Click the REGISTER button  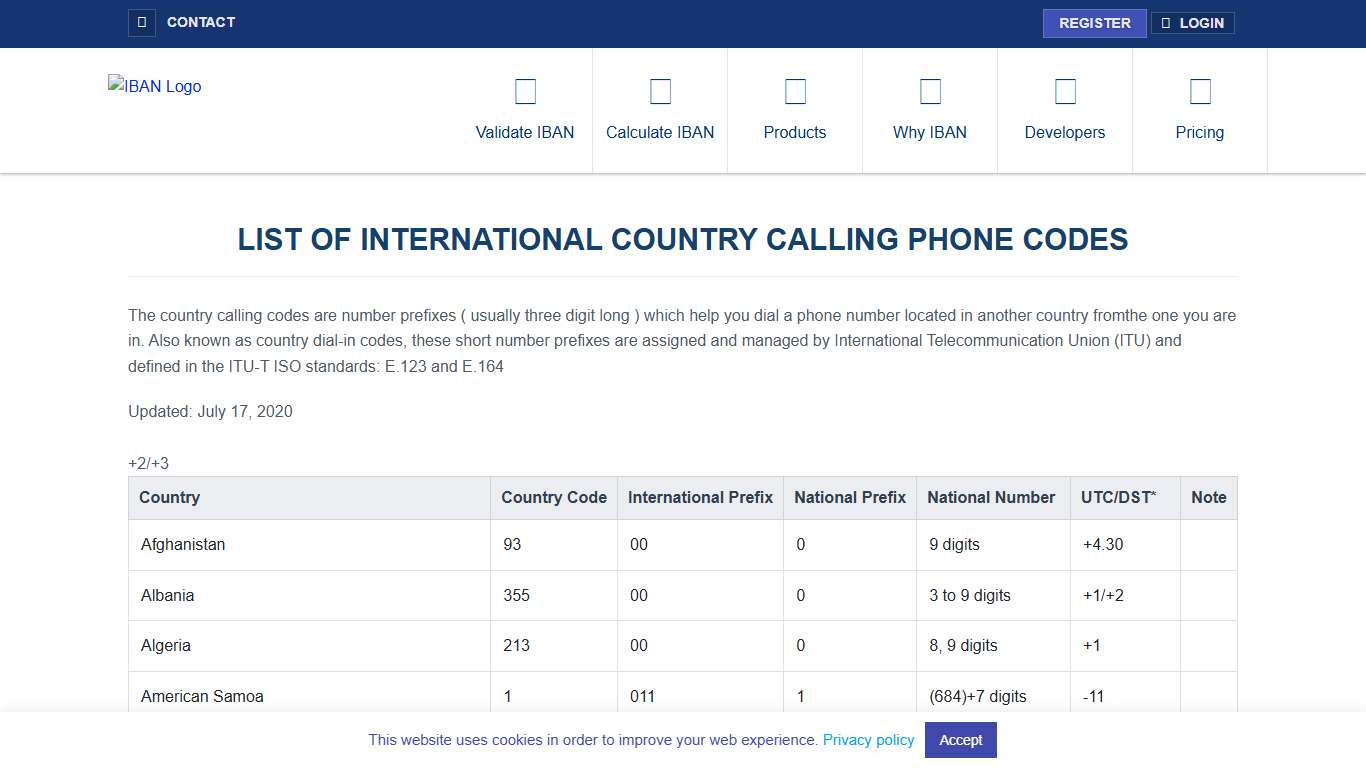coord(1094,22)
